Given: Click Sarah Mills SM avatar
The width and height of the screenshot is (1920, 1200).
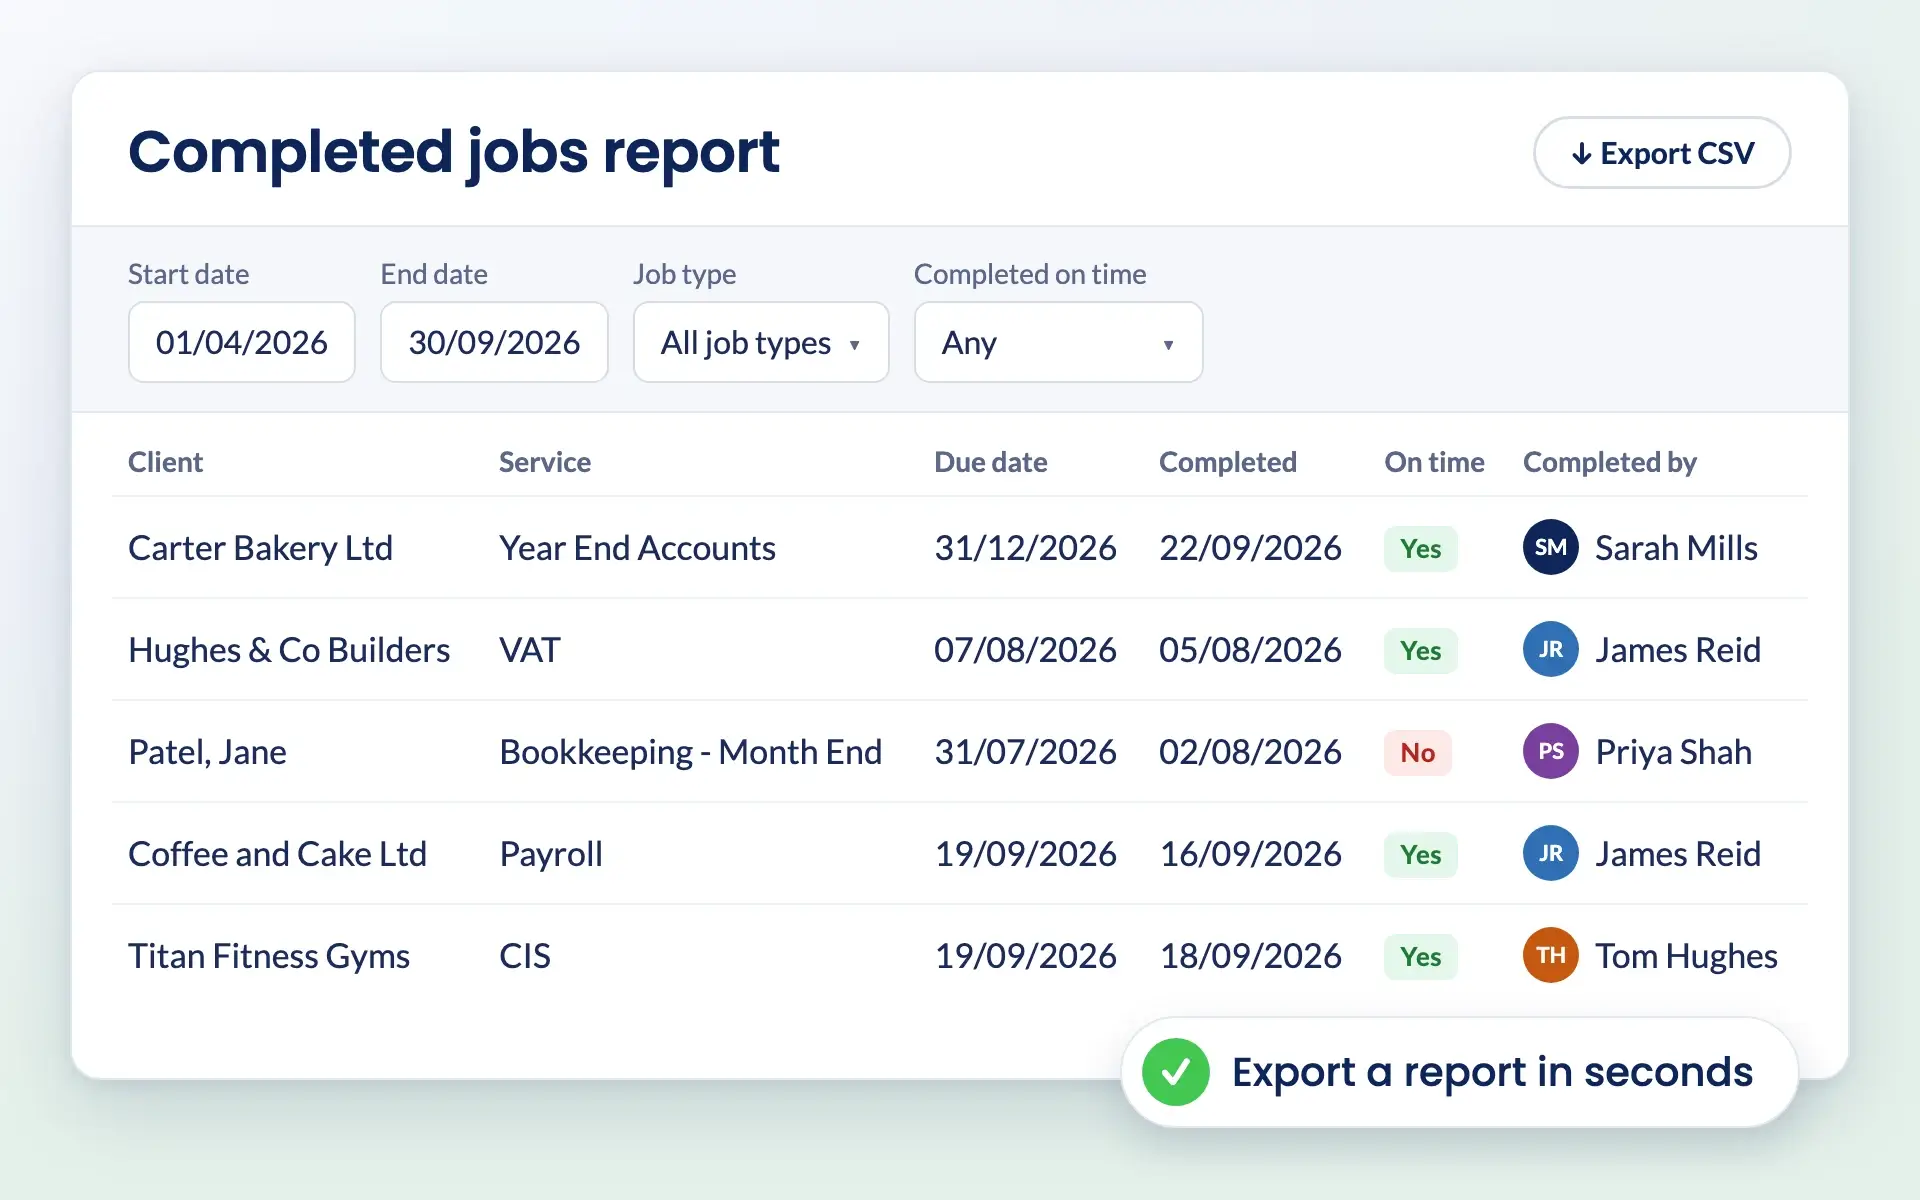Looking at the screenshot, I should point(1551,547).
